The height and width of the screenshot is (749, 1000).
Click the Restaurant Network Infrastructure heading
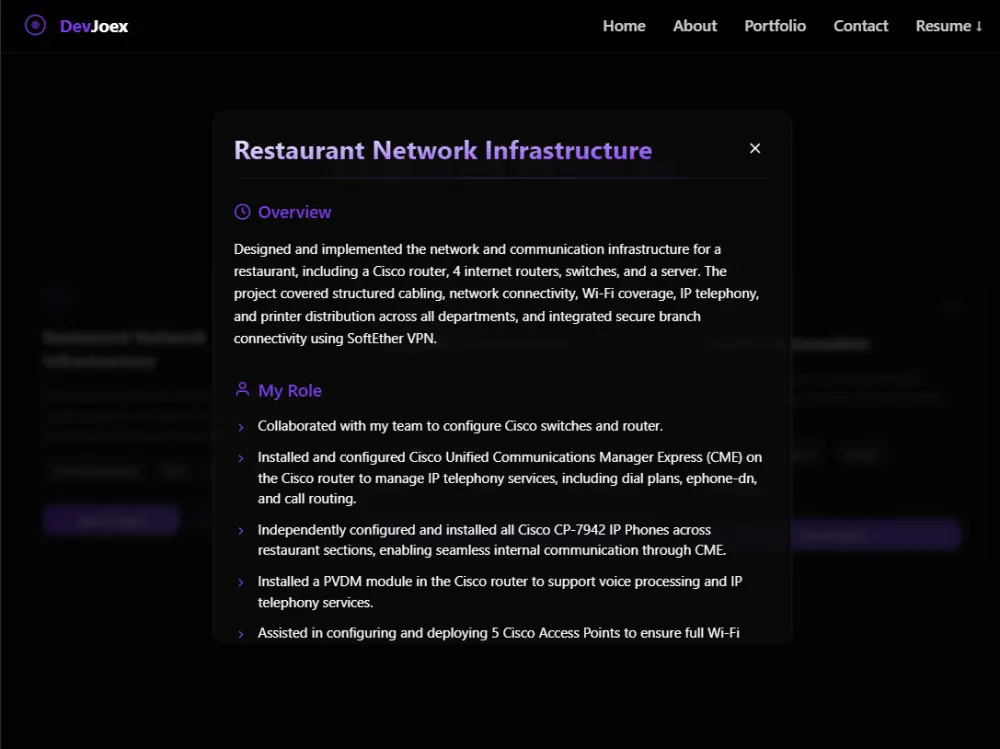click(443, 151)
